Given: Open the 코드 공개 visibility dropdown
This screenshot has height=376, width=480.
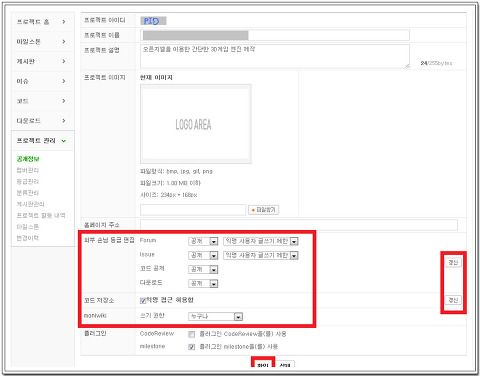Looking at the screenshot, I should [203, 269].
